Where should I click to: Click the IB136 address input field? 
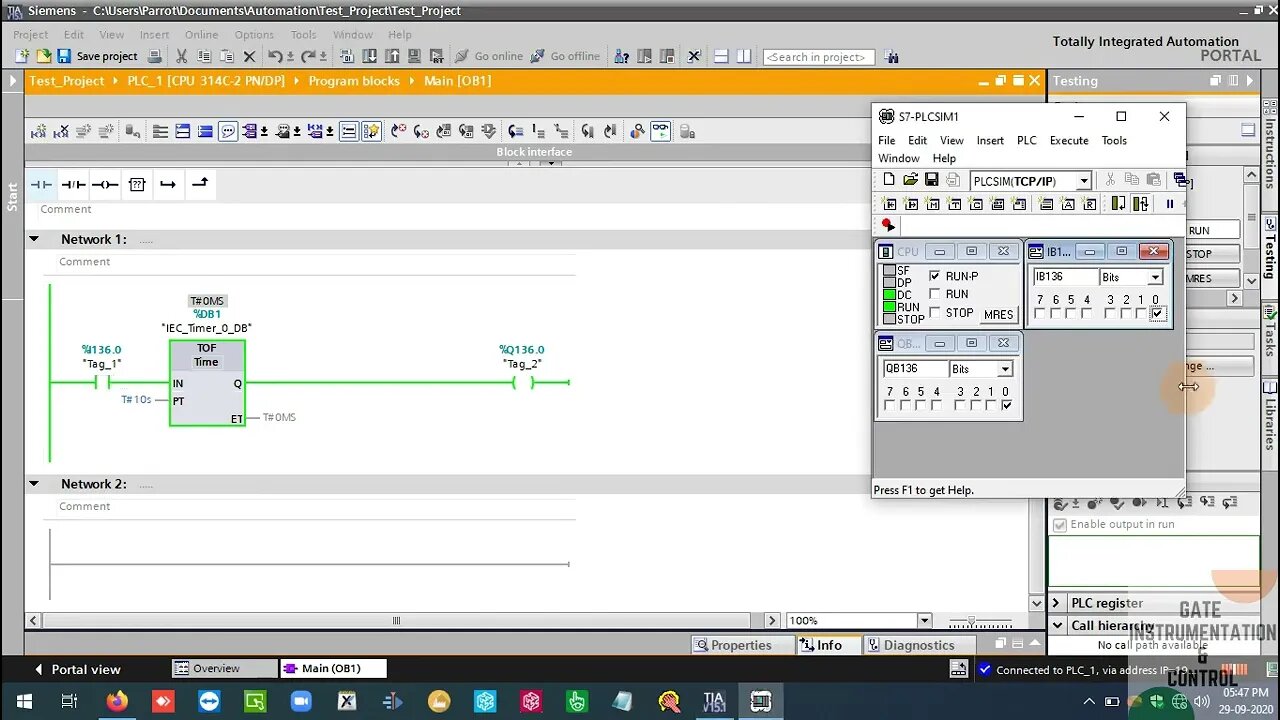pyautogui.click(x=1065, y=277)
